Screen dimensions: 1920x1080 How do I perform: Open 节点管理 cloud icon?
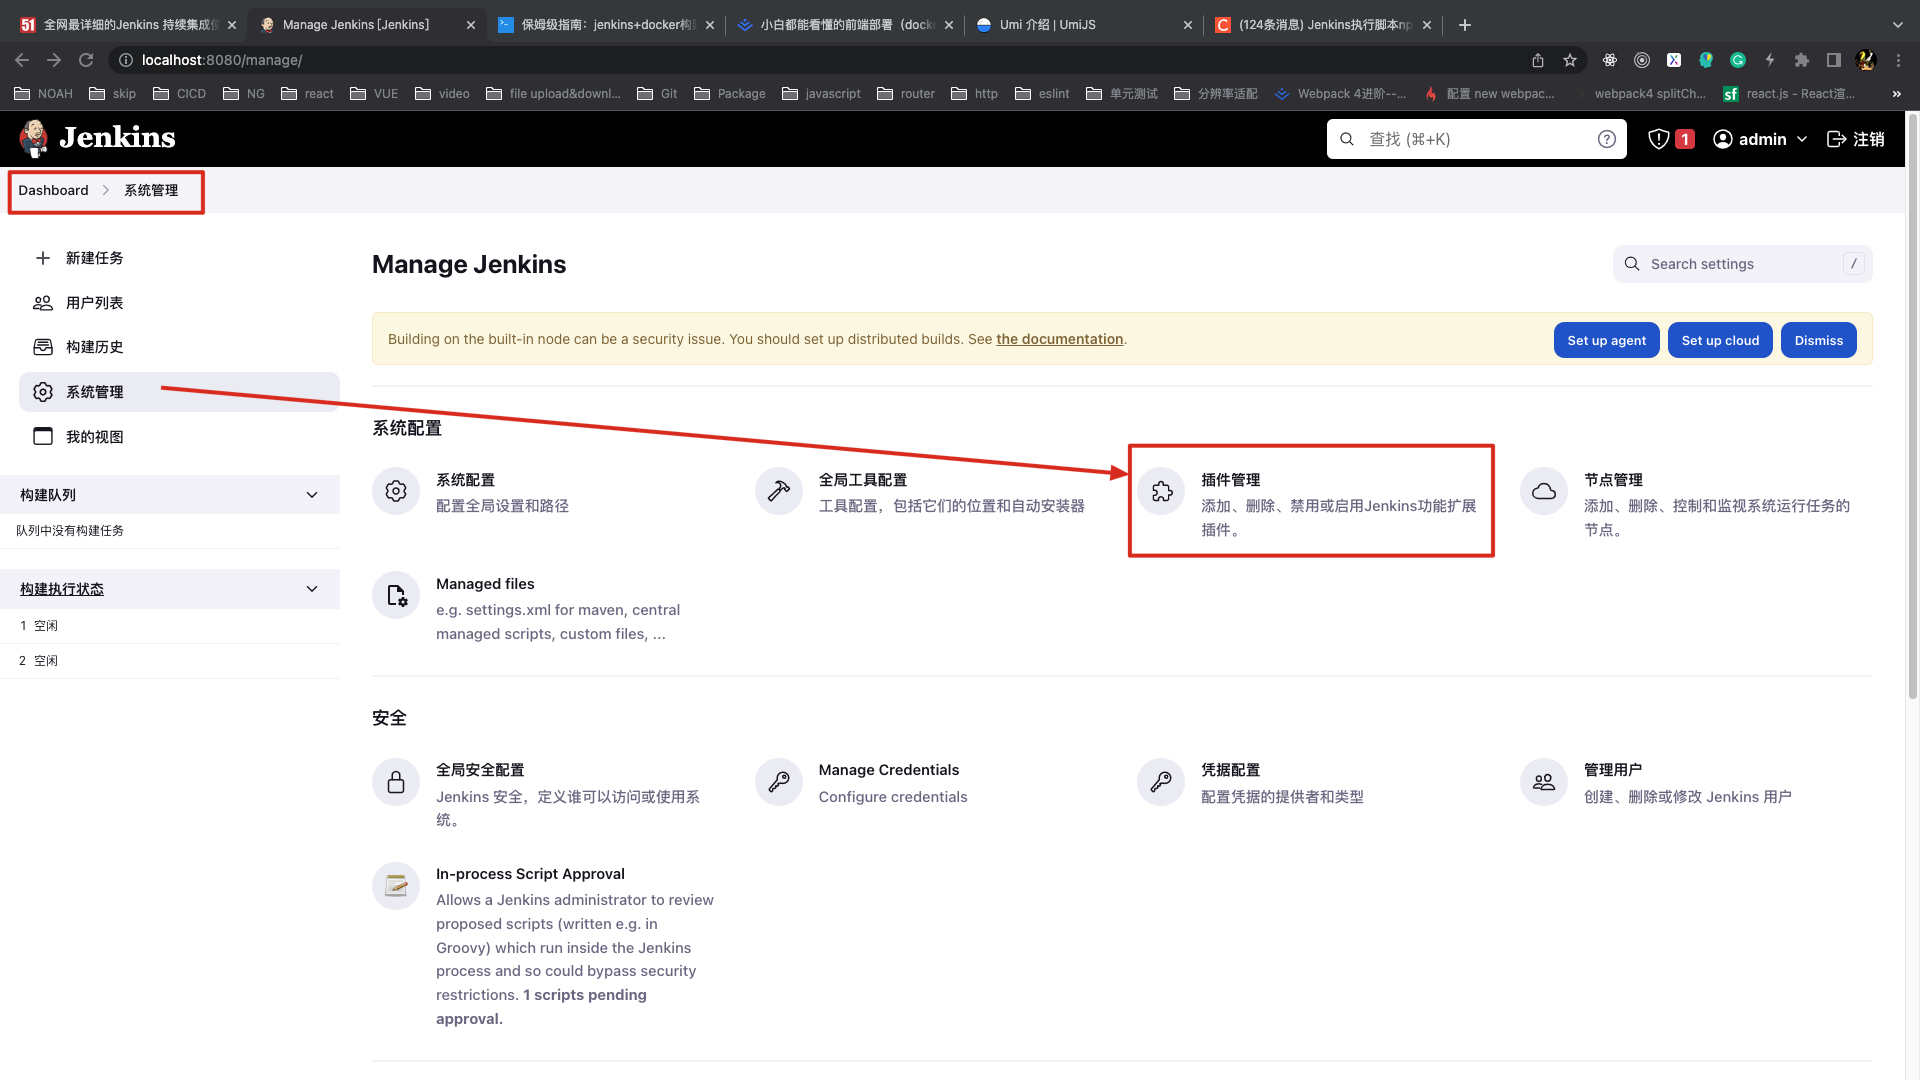(x=1544, y=491)
